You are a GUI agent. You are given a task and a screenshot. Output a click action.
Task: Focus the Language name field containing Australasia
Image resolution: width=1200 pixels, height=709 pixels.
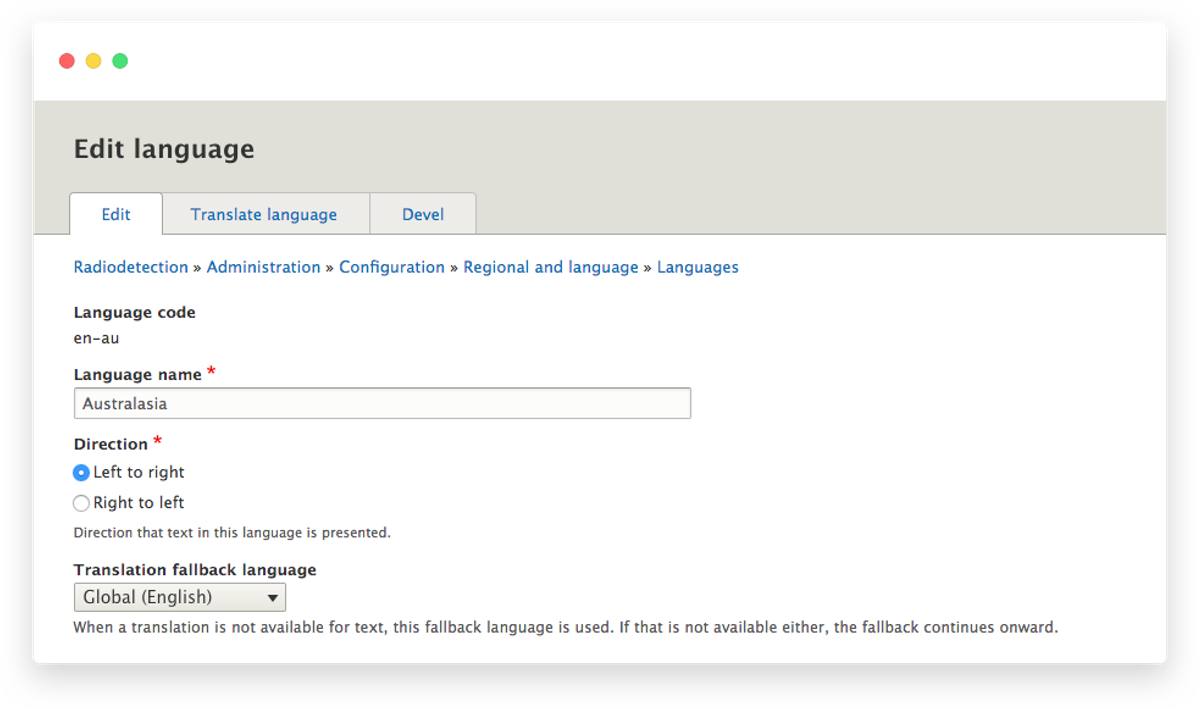(382, 403)
